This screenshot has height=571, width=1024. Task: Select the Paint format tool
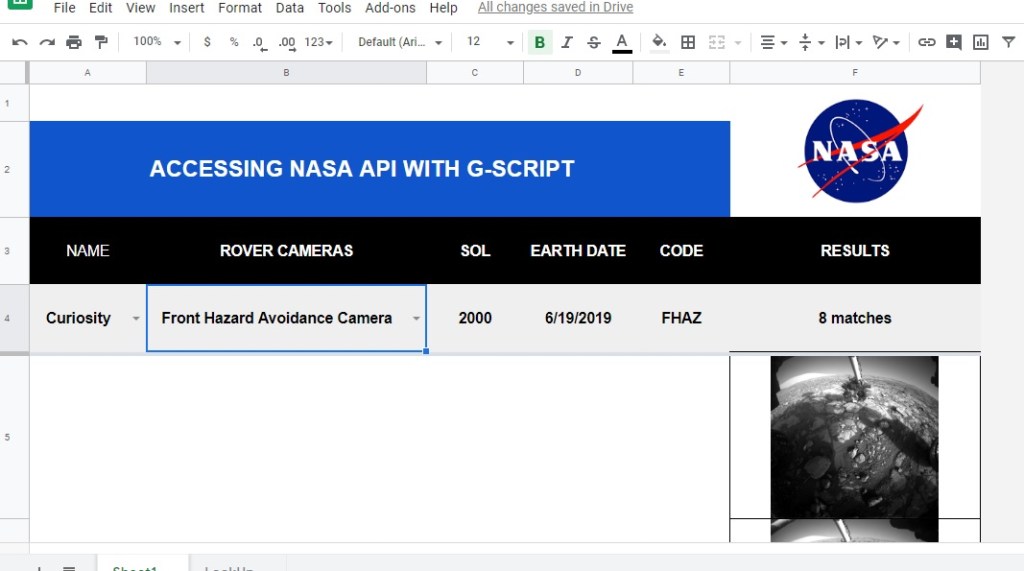[100, 42]
